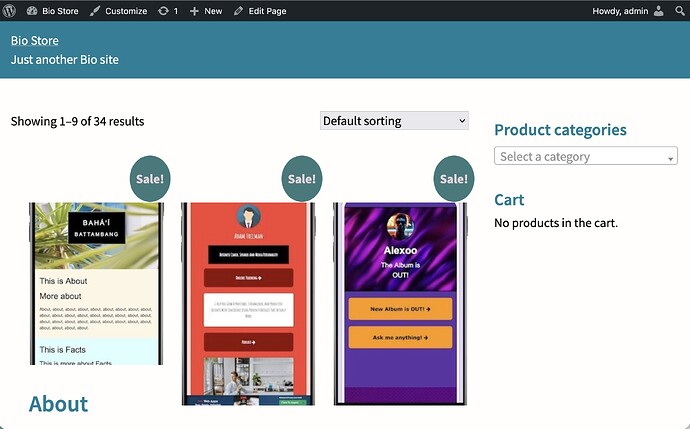Open the updates circular arrows icon
Image resolution: width=690 pixels, height=429 pixels.
coord(163,11)
